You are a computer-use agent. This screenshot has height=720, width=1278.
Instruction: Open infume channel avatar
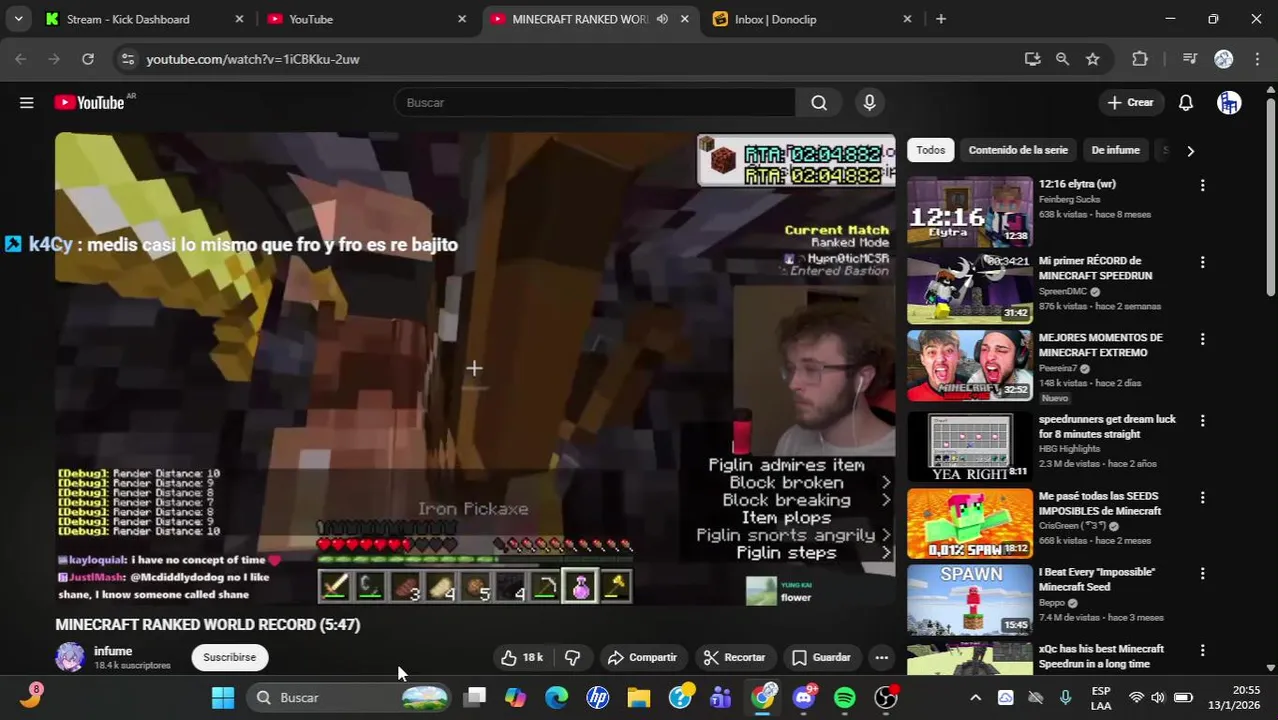coord(70,657)
